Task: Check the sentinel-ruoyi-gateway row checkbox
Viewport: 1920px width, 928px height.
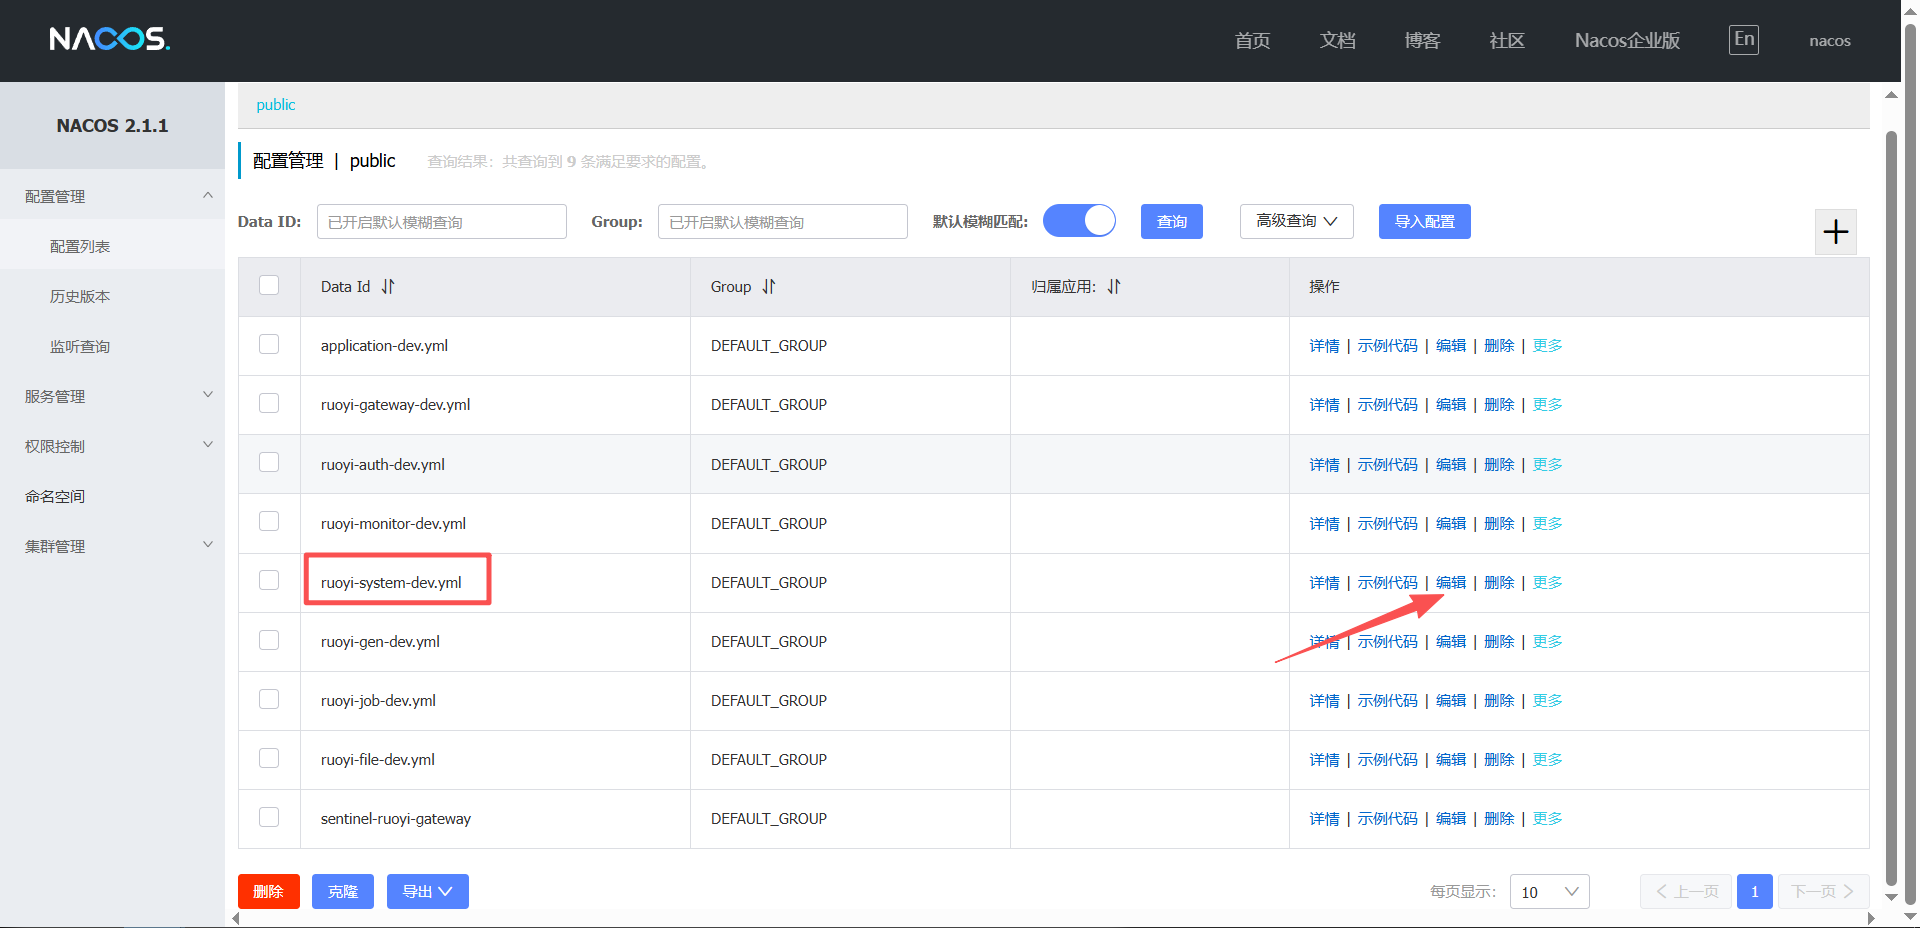Action: (x=269, y=817)
